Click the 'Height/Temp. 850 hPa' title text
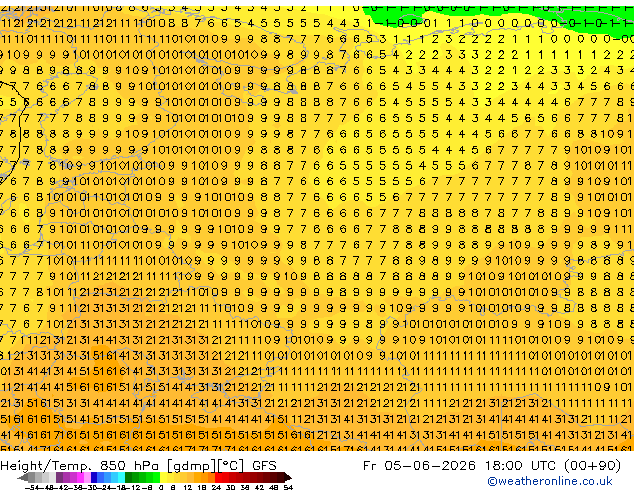 pos(81,466)
